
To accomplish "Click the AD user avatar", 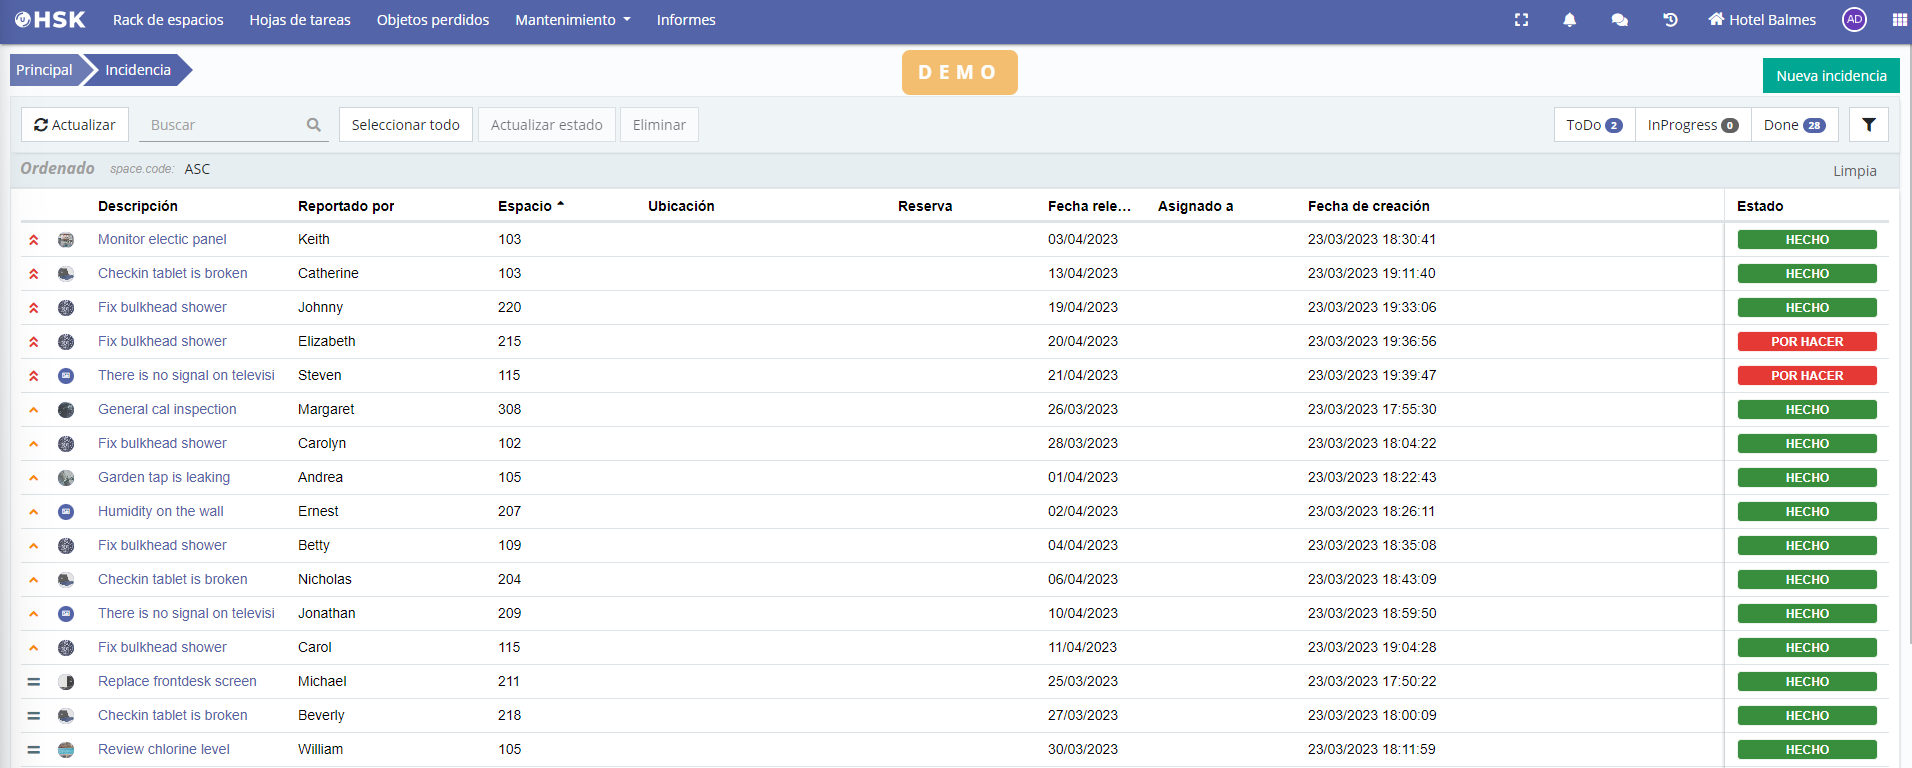I will [1854, 20].
